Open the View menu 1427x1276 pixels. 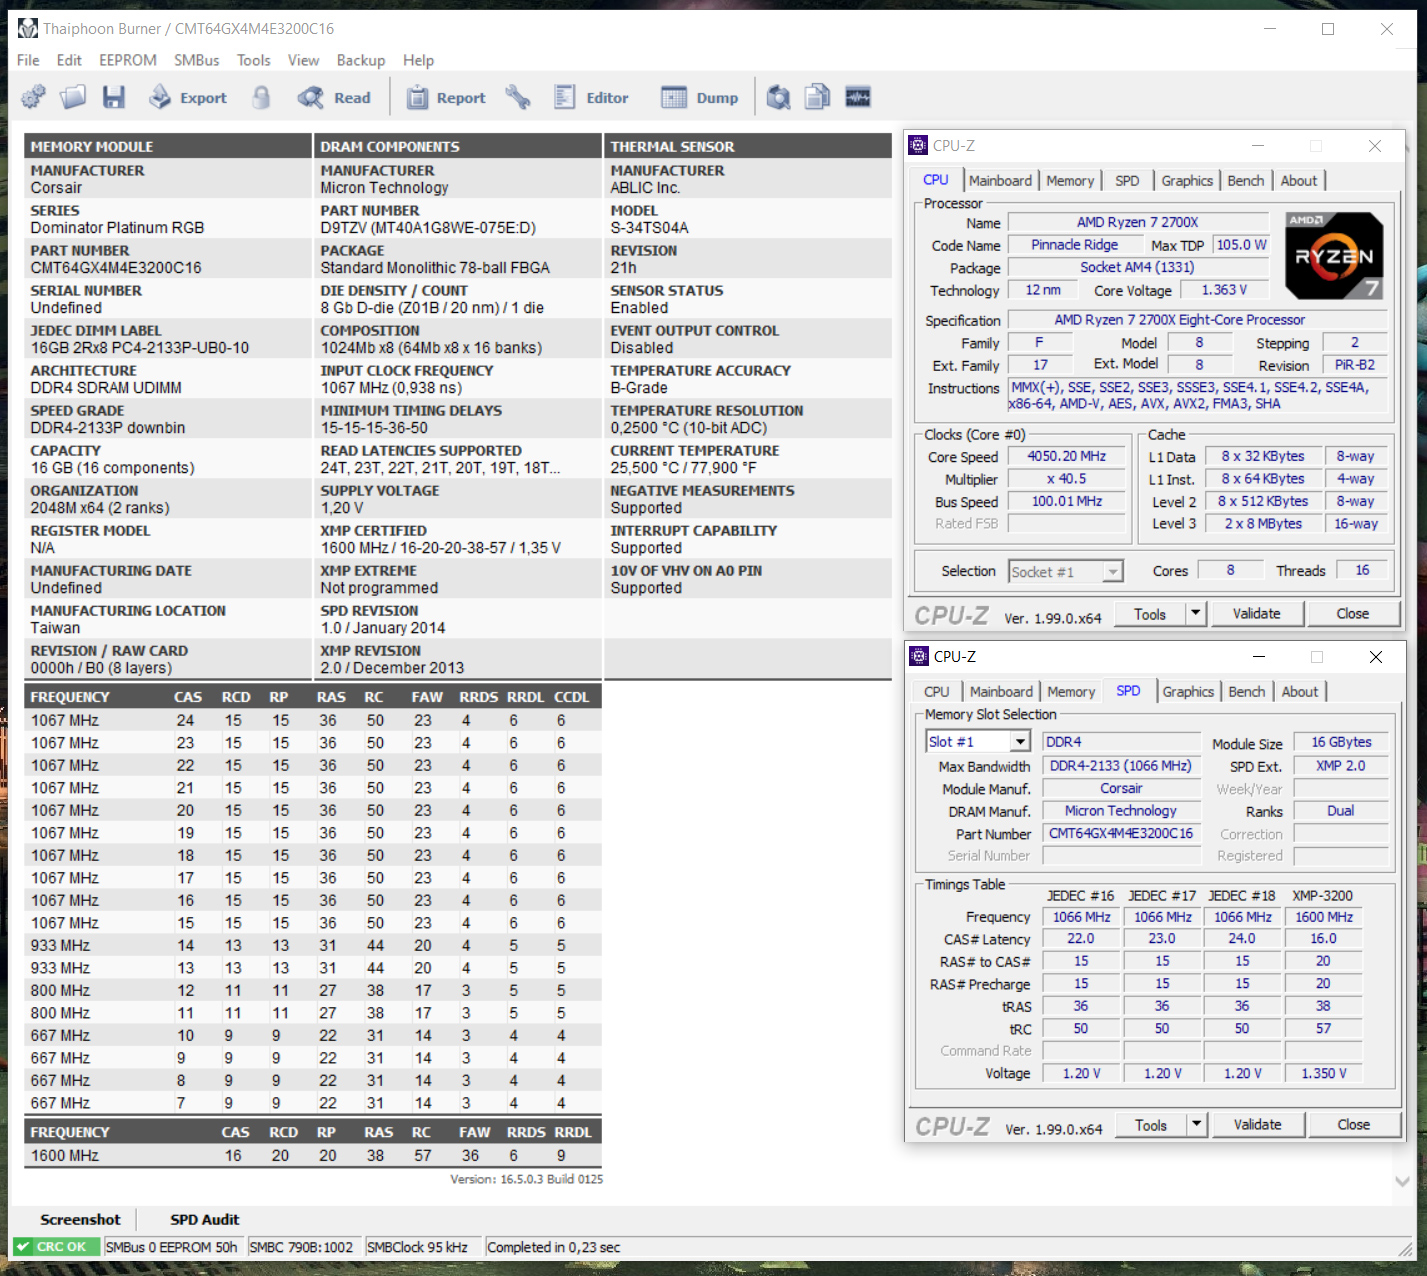pos(303,60)
